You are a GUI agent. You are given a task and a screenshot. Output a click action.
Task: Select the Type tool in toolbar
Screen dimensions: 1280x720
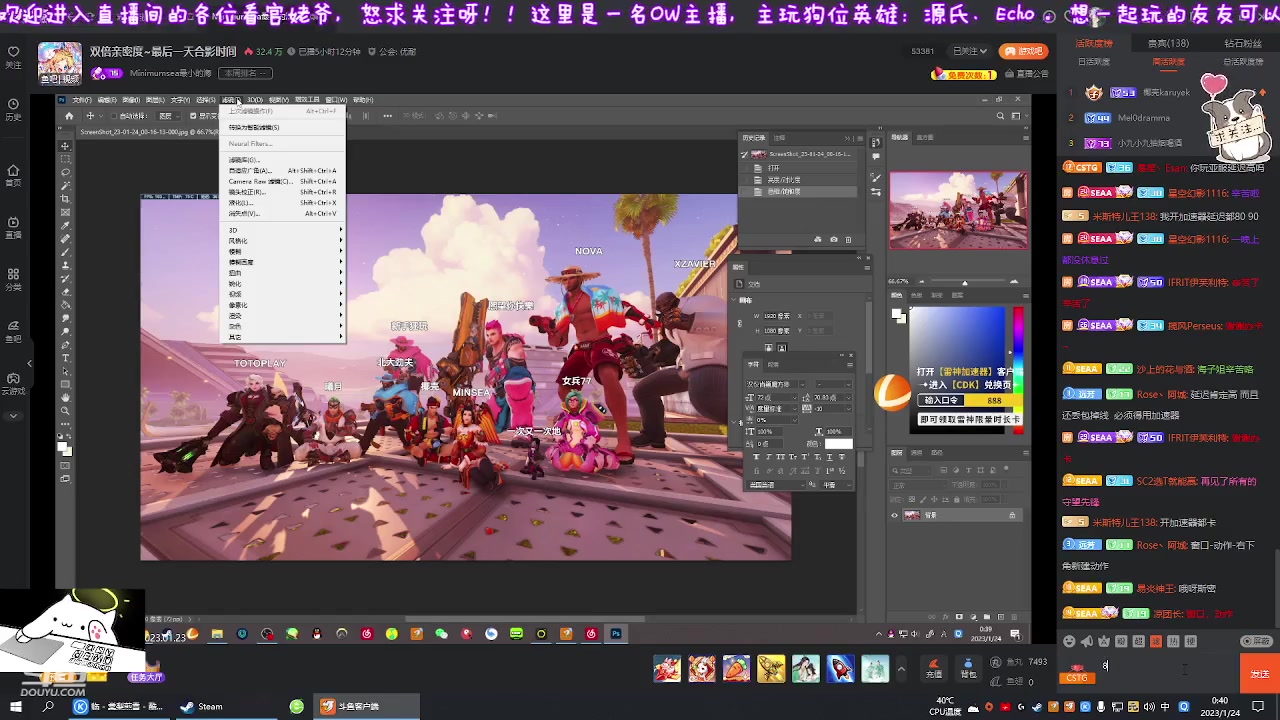[x=66, y=357]
